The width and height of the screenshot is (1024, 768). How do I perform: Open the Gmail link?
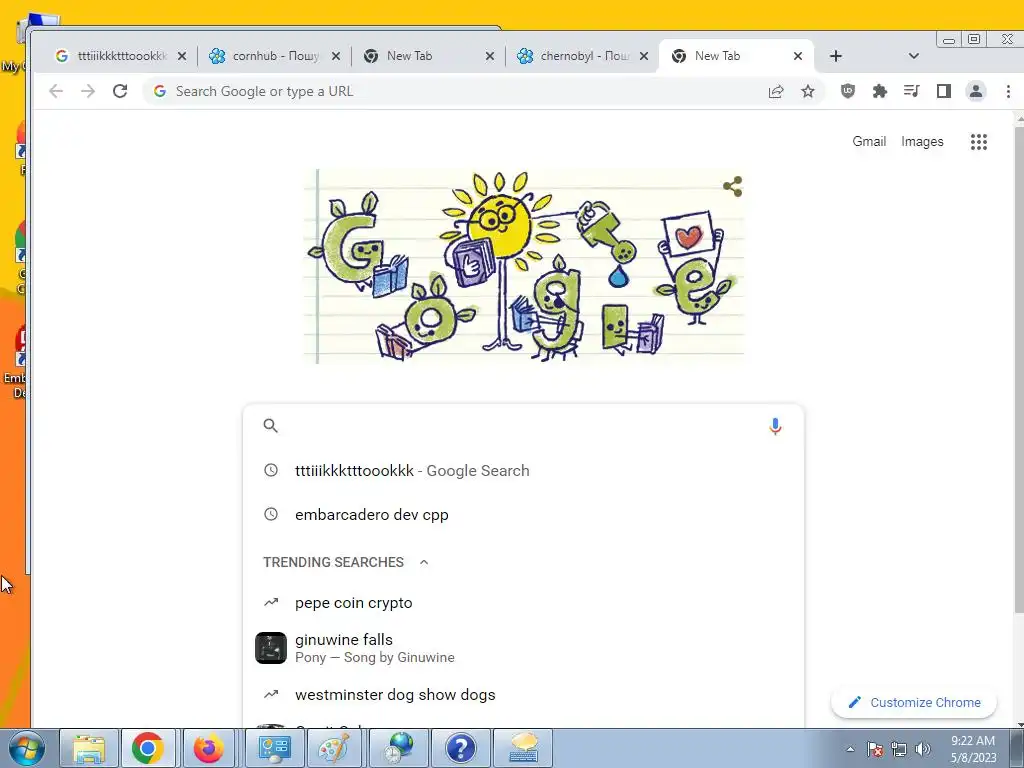click(869, 142)
